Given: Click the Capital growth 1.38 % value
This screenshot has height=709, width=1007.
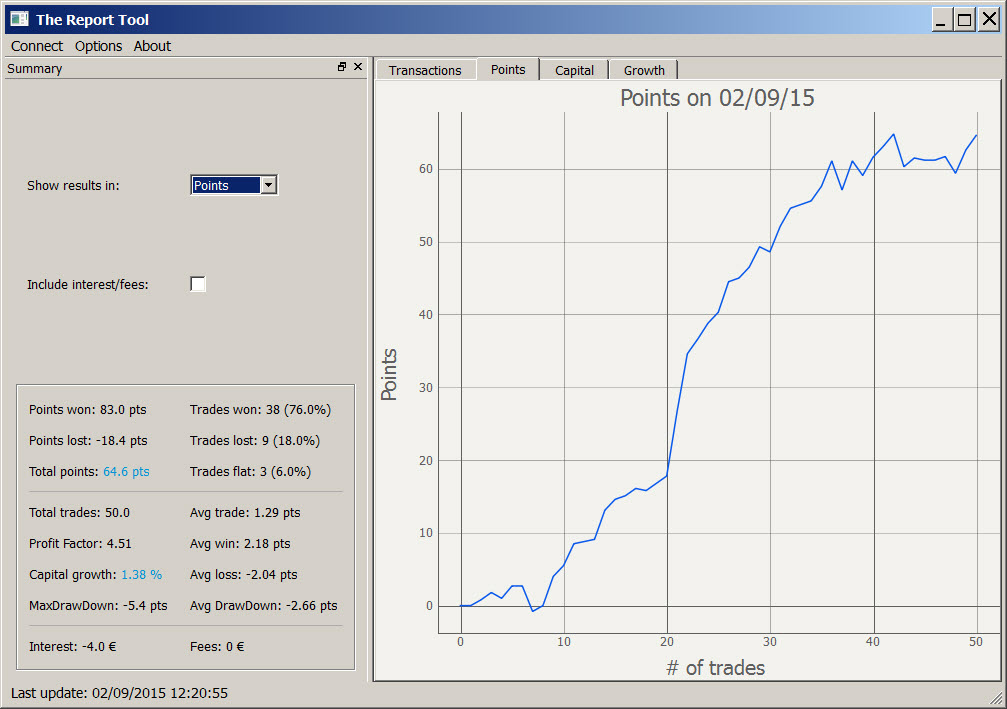Looking at the screenshot, I should [x=141, y=575].
